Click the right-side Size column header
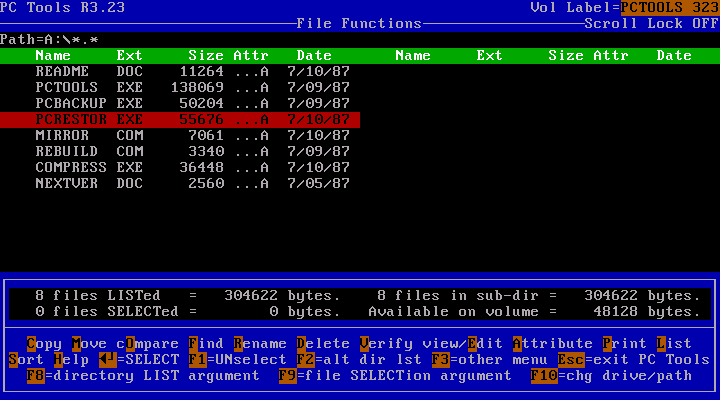The width and height of the screenshot is (720, 400). click(566, 56)
